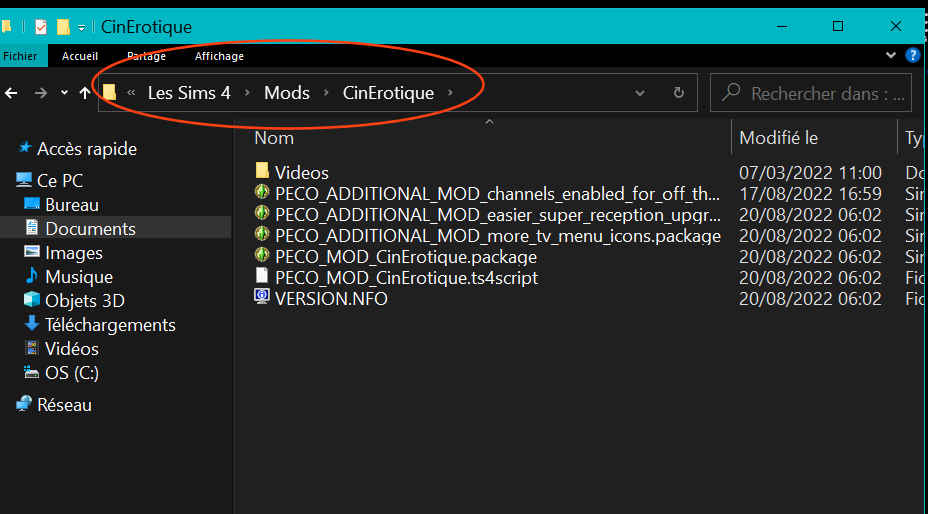
Task: Select PECO_MOD_CinErotique.package file
Action: (x=406, y=257)
